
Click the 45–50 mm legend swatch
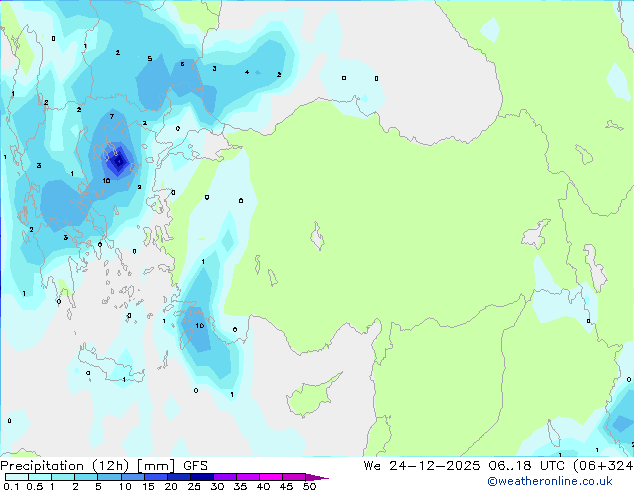[294, 477]
